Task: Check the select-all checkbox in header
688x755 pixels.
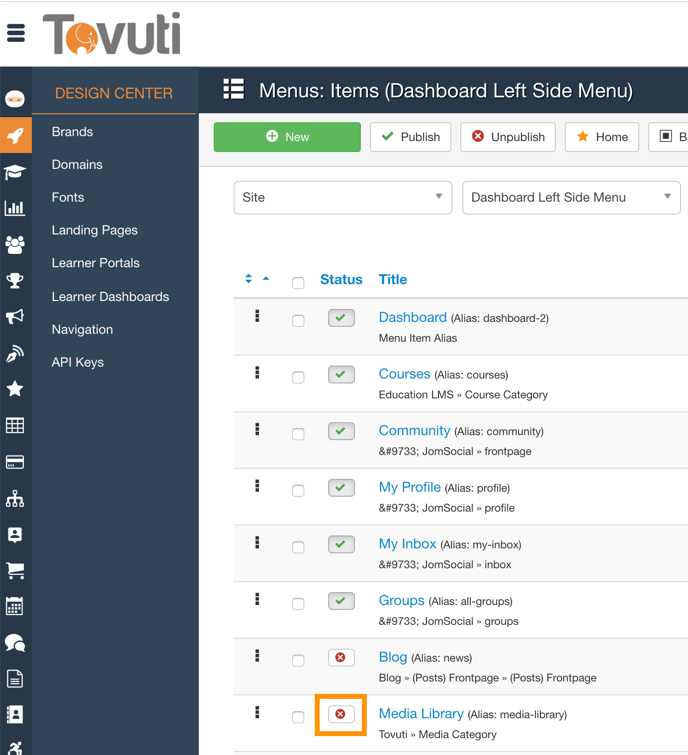Action: point(298,283)
